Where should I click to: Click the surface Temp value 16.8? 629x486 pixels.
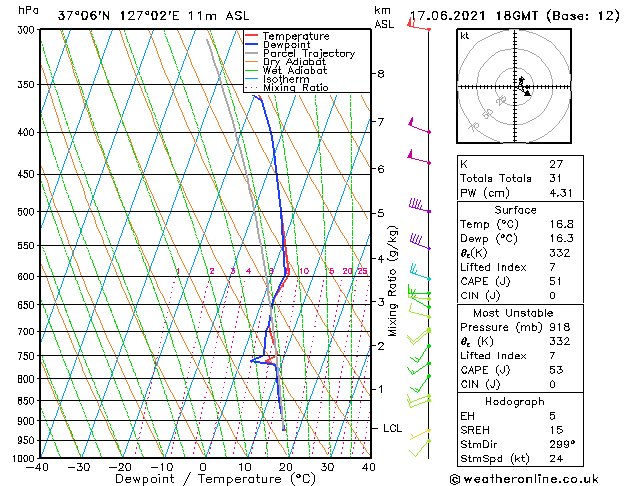click(x=561, y=224)
